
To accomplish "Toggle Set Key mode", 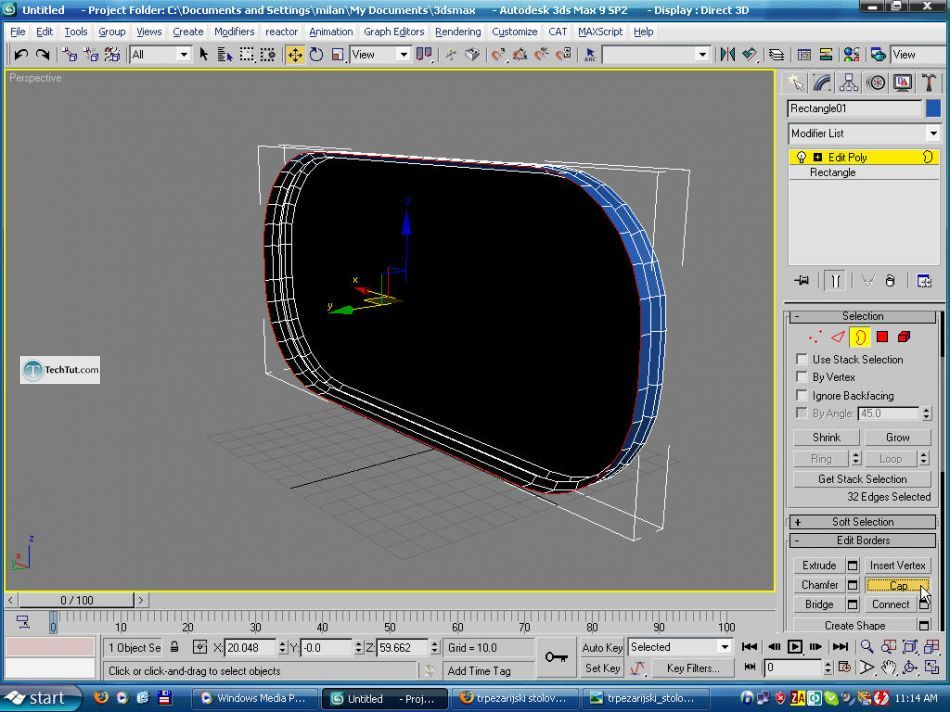I will tap(602, 668).
